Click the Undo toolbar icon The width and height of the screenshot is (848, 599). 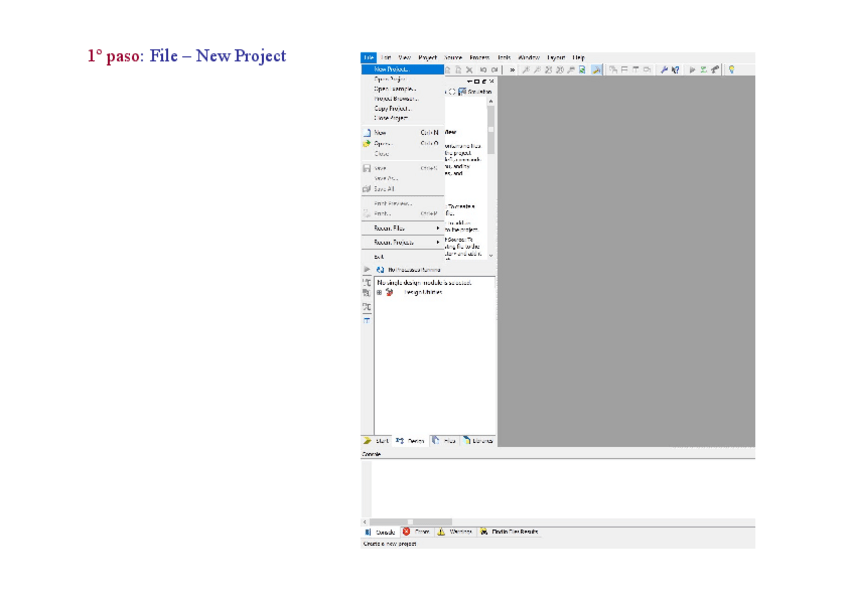[x=483, y=70]
